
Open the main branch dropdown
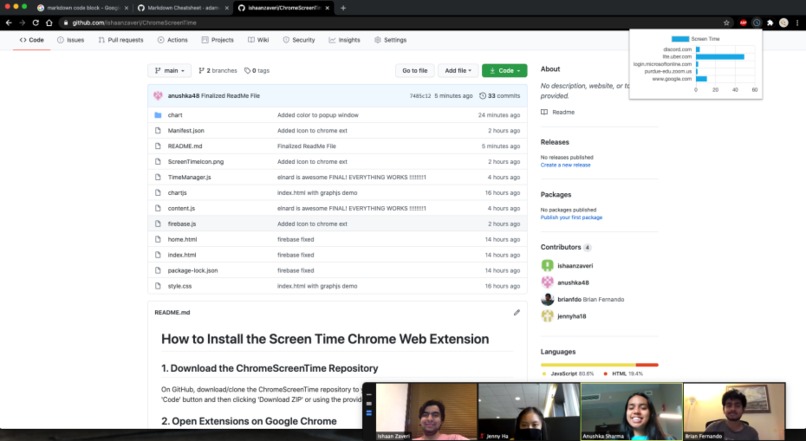(170, 70)
